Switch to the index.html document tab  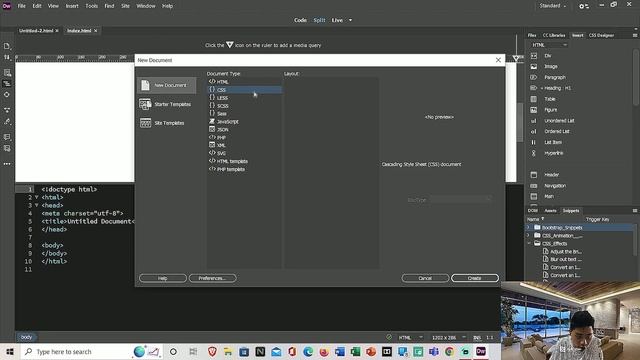pyautogui.click(x=79, y=31)
